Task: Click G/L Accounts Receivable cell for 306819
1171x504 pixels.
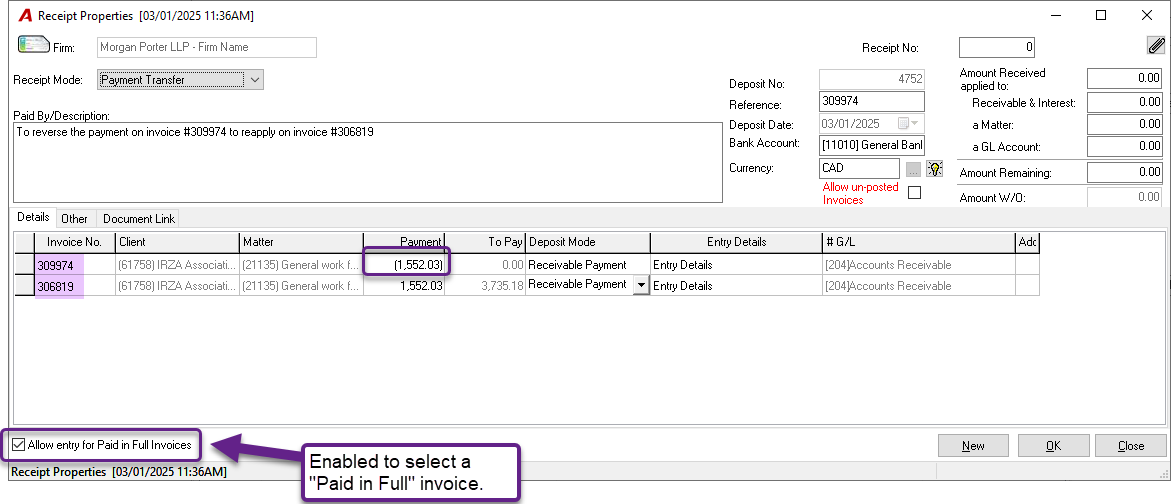Action: 919,286
